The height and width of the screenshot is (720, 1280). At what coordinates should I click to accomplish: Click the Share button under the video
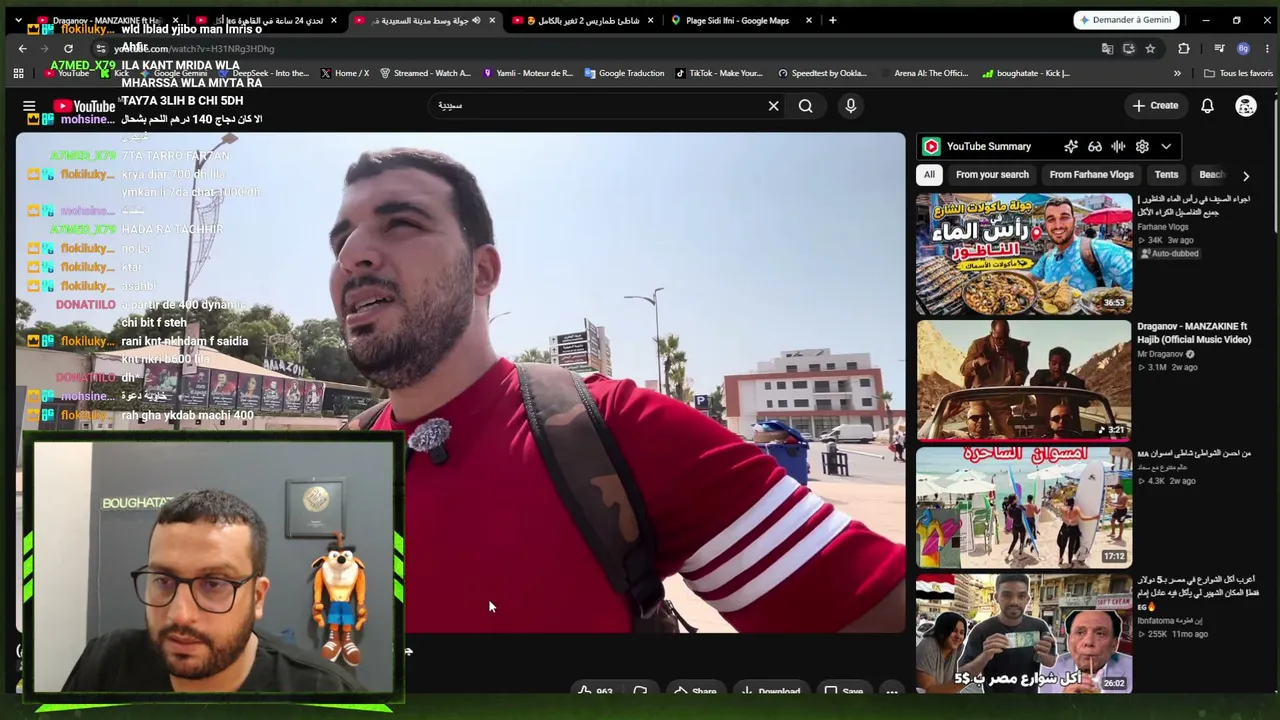coord(695,691)
